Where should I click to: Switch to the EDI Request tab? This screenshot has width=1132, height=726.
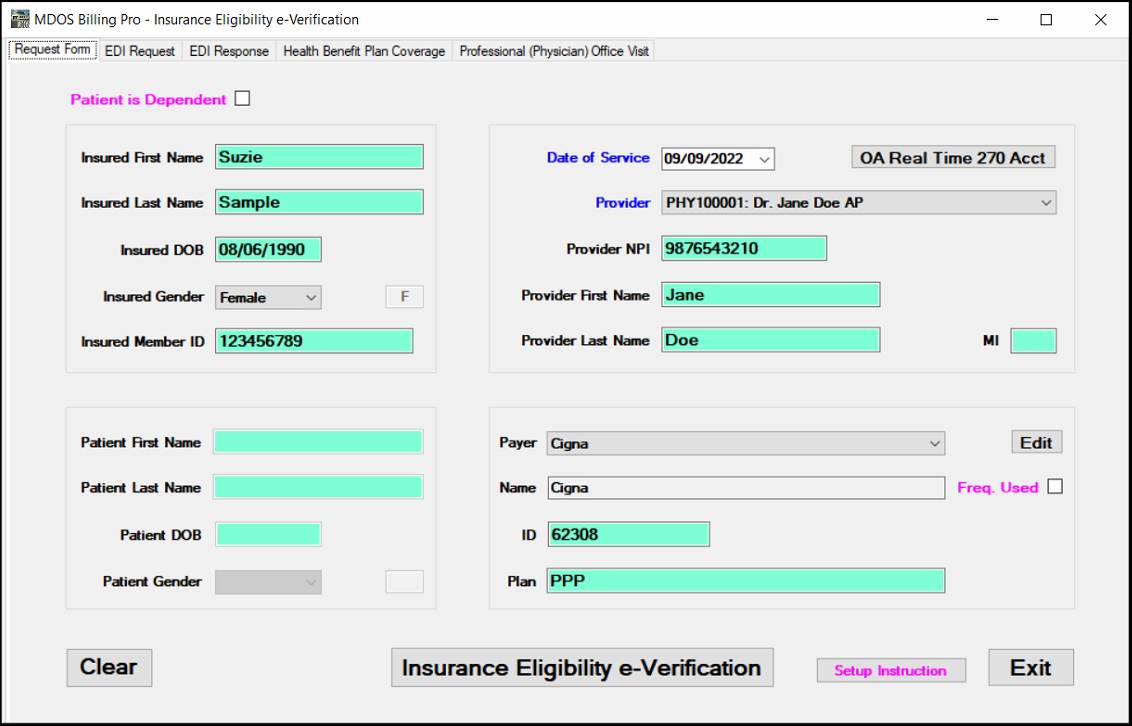pyautogui.click(x=139, y=50)
